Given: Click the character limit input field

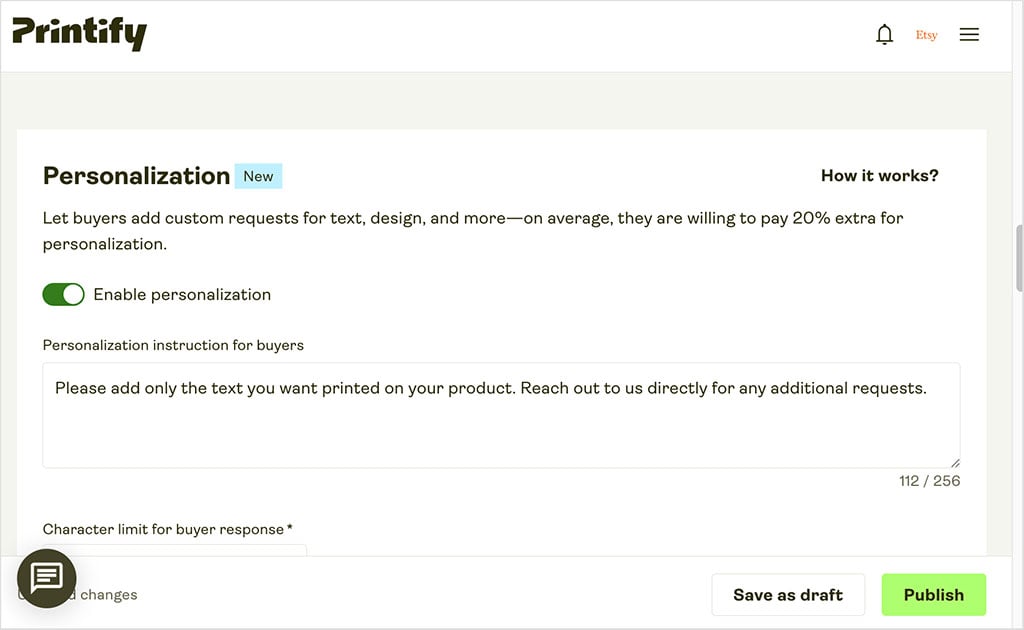Looking at the screenshot, I should click(x=200, y=550).
